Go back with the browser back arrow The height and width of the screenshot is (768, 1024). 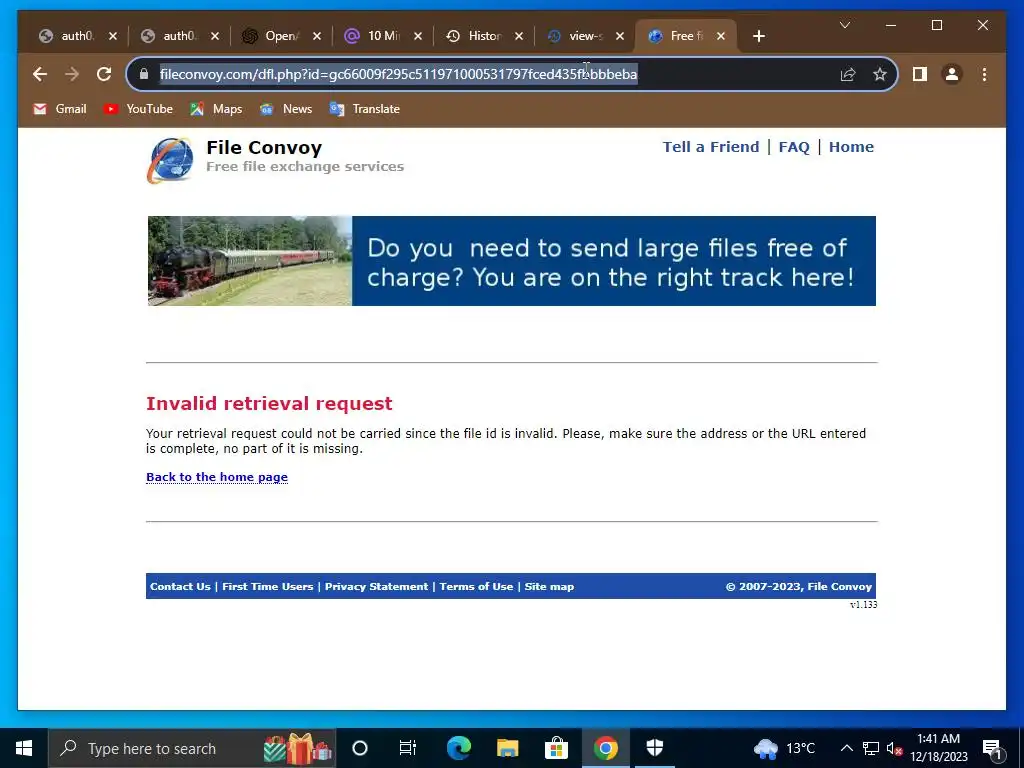[40, 74]
